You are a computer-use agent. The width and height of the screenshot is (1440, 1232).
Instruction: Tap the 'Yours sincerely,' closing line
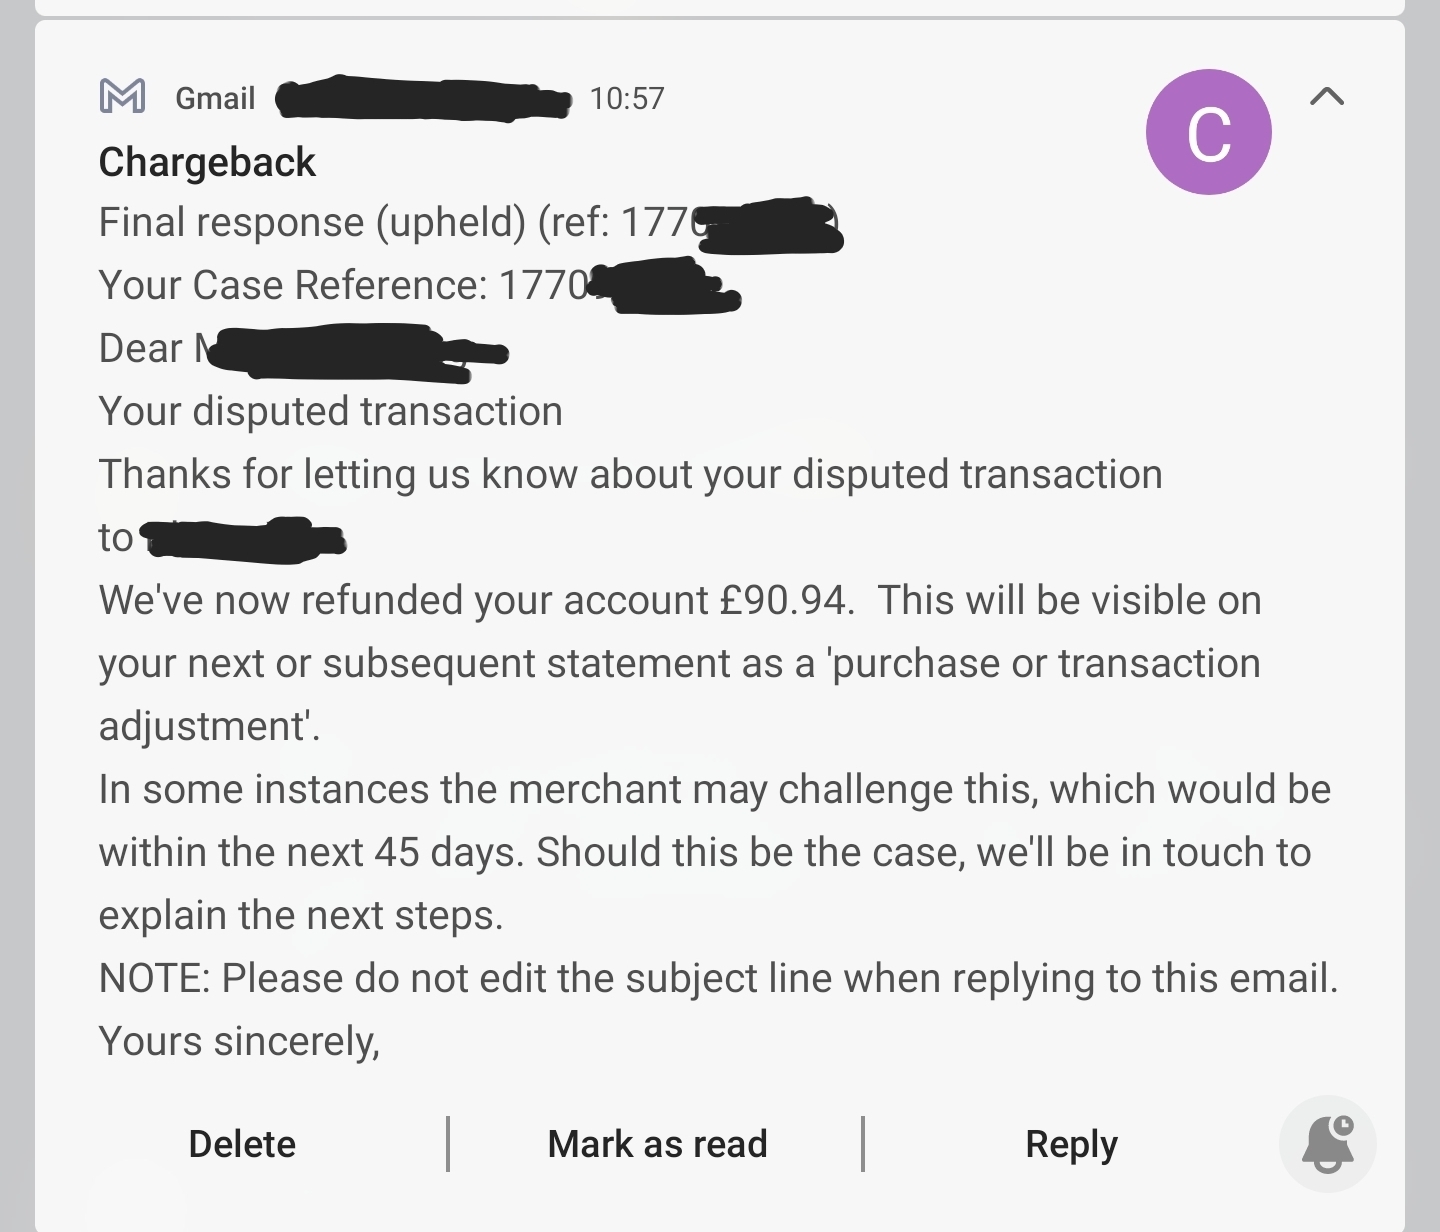[239, 1041]
